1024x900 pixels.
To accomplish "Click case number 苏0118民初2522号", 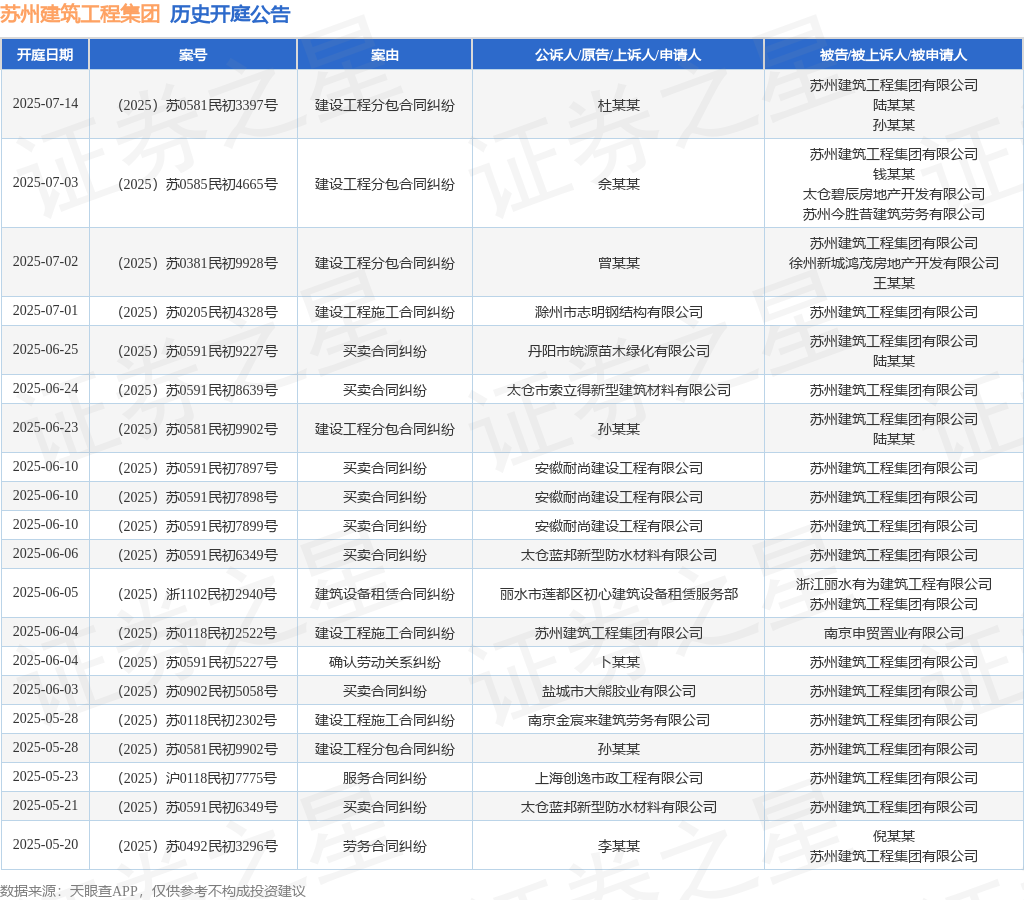I will (x=197, y=634).
